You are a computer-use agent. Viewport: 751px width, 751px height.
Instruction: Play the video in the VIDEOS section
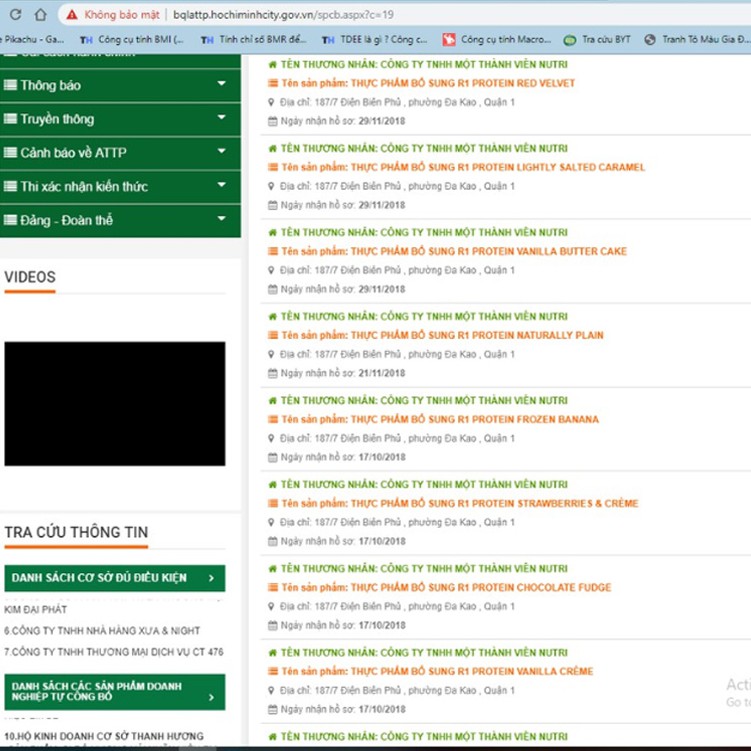[x=114, y=403]
